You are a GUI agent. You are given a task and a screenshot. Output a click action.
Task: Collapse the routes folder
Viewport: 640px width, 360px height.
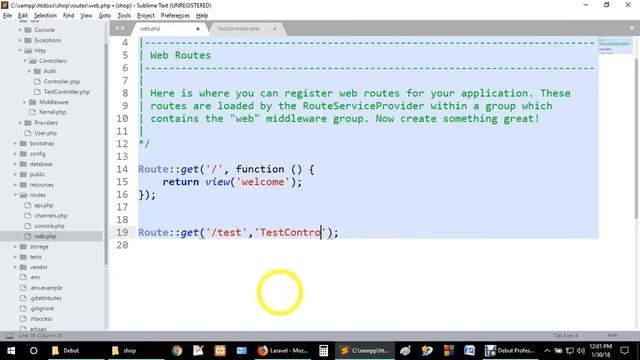point(15,195)
